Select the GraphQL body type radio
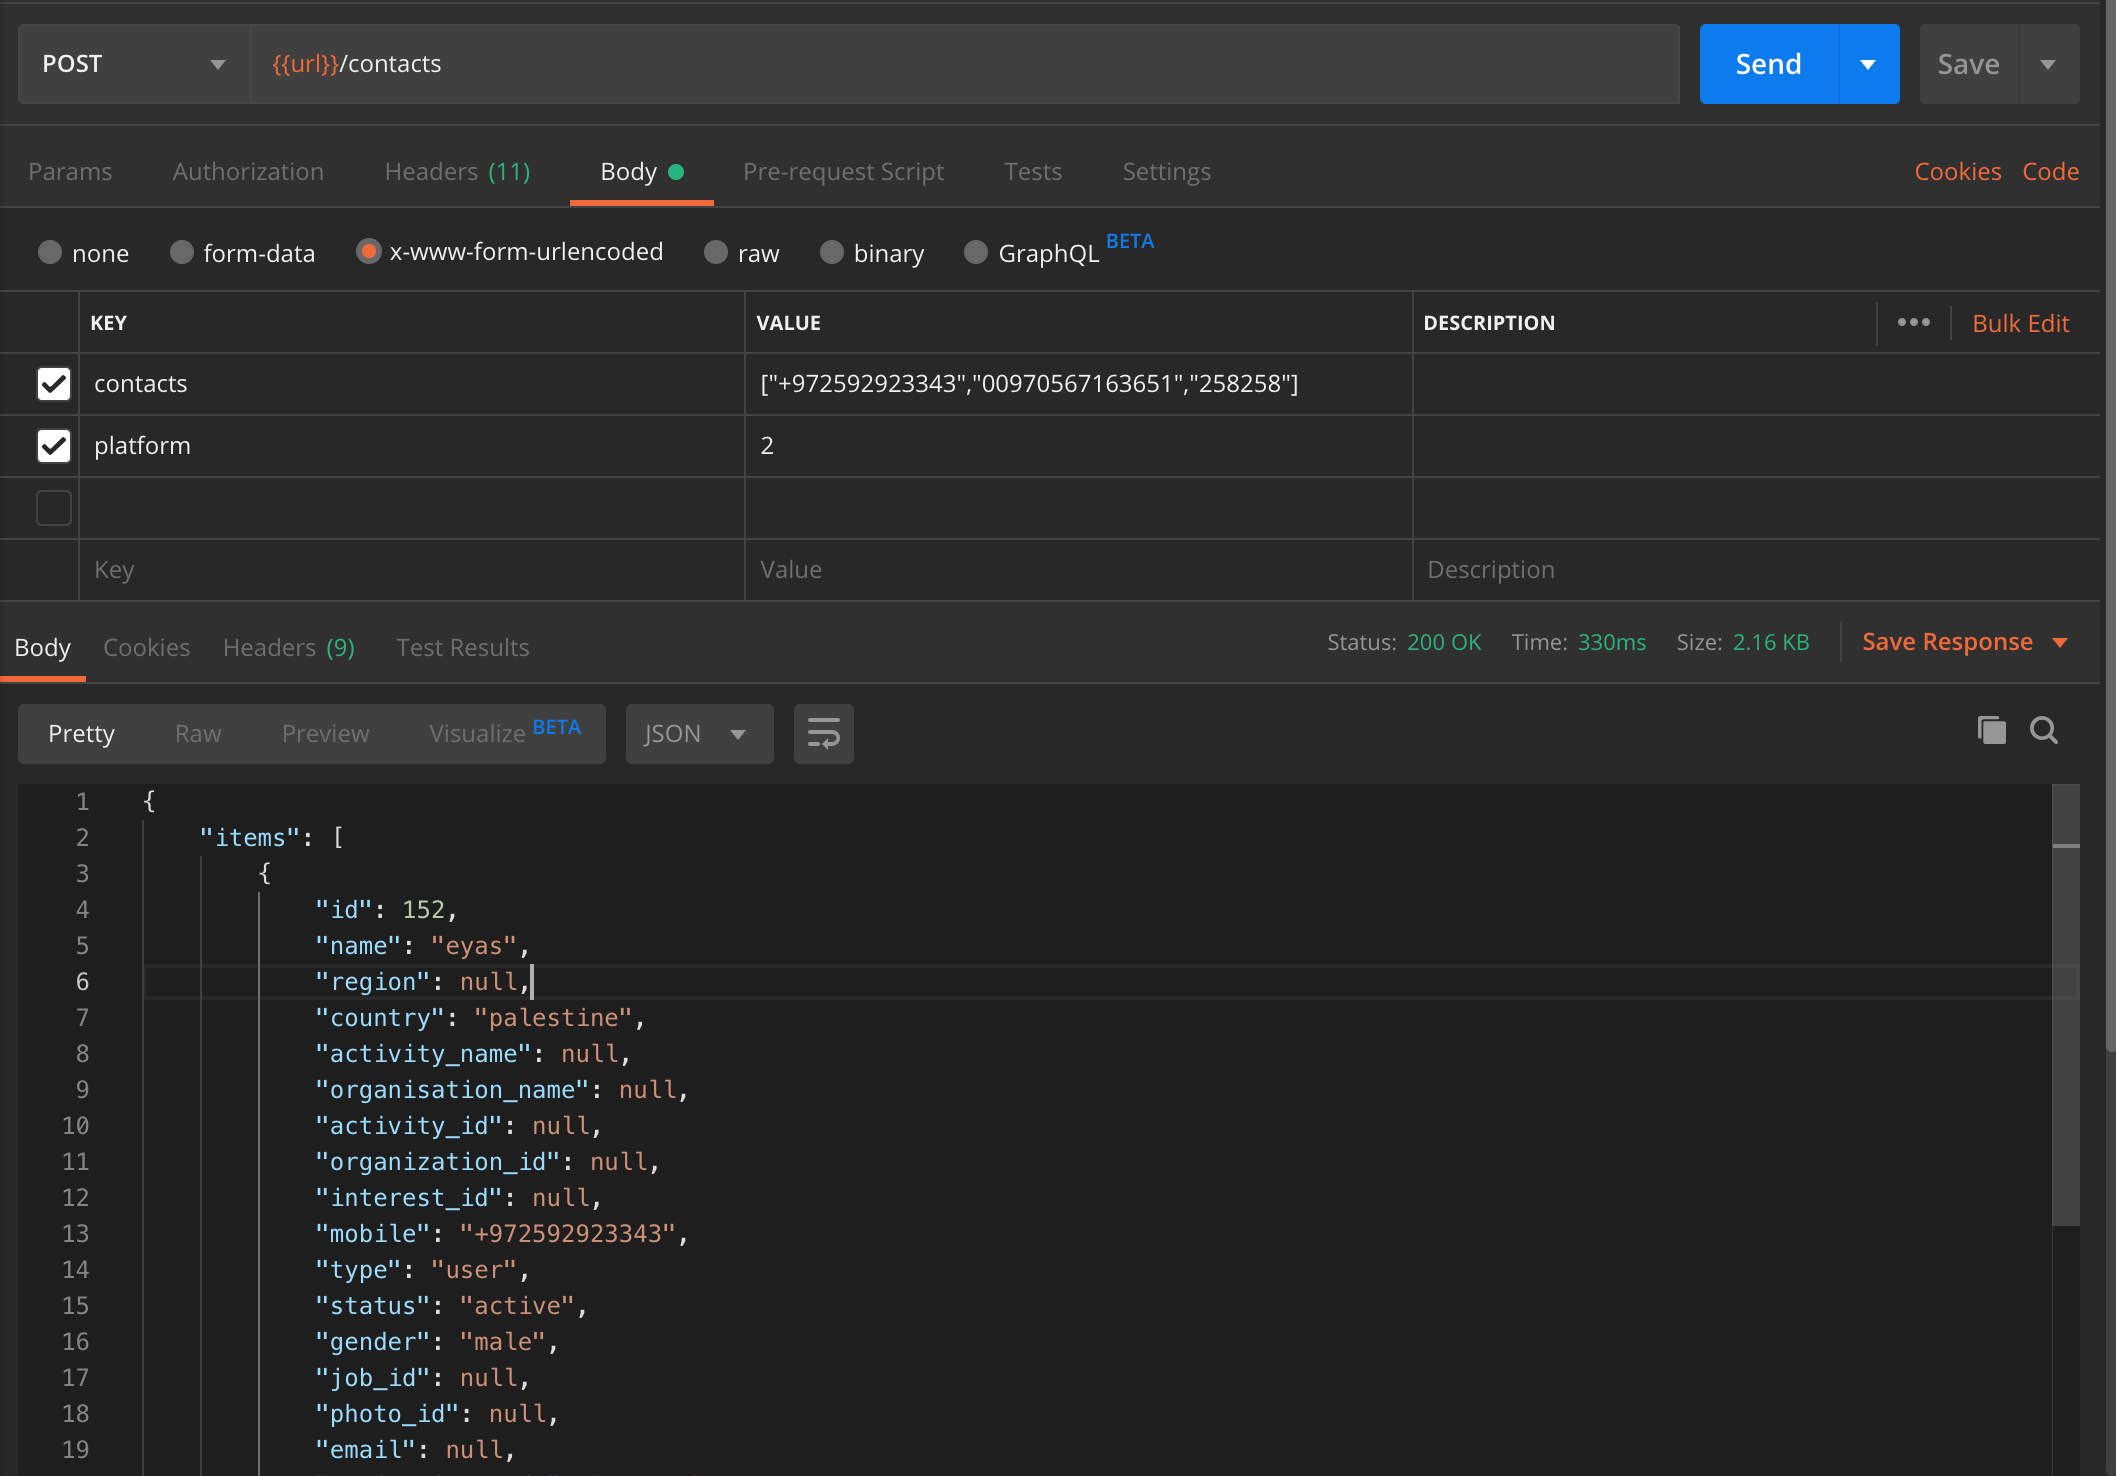This screenshot has width=2116, height=1476. (976, 252)
